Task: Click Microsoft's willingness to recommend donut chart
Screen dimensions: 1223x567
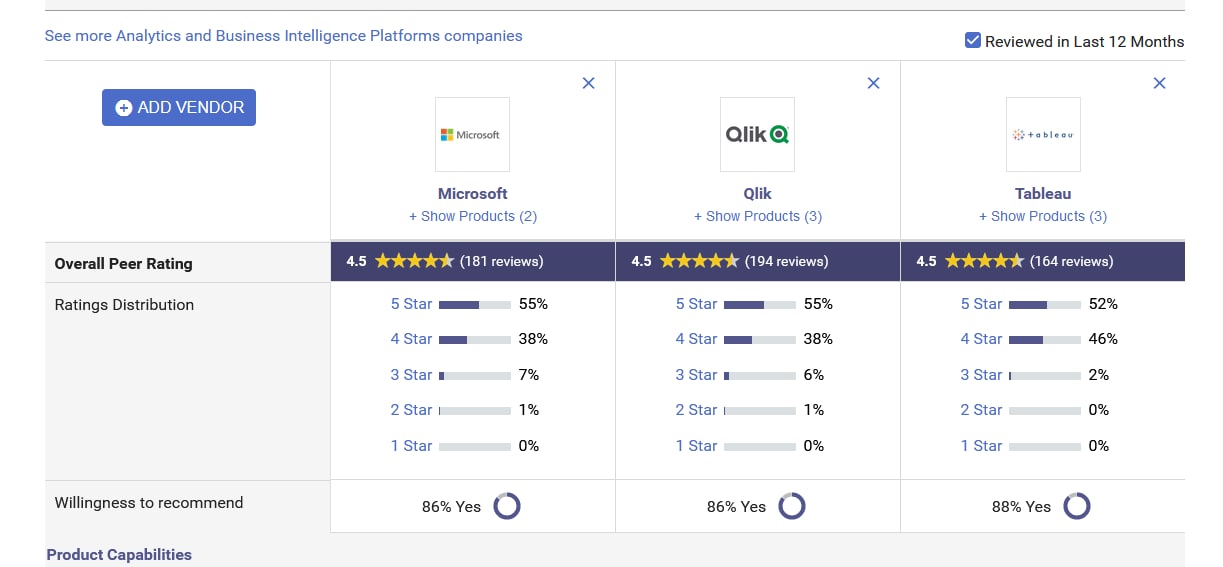Action: point(507,506)
